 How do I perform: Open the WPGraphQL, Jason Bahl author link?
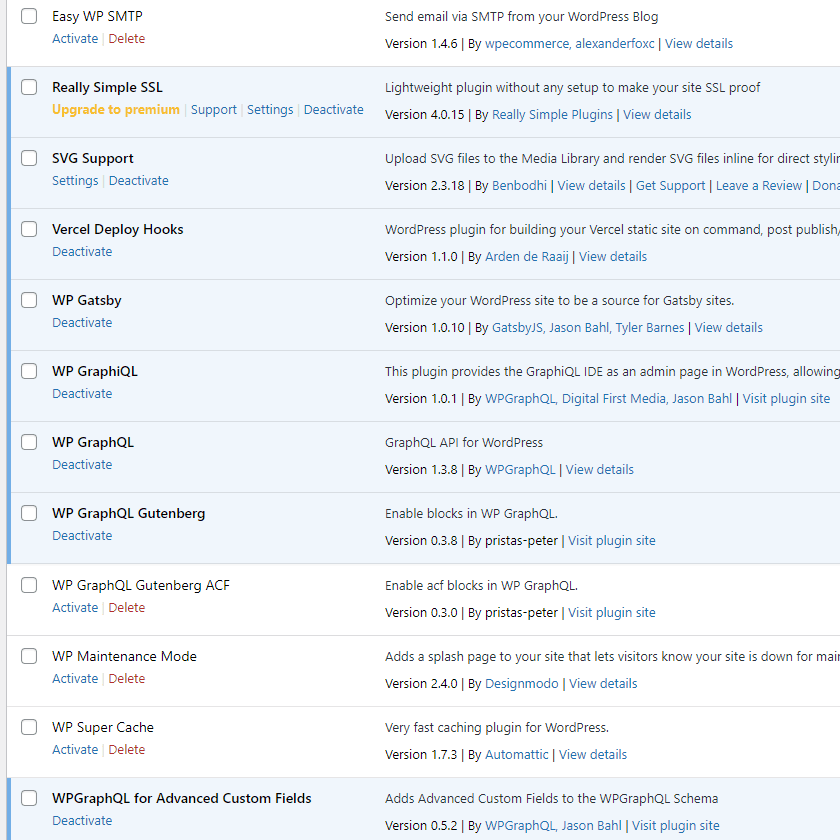tap(553, 826)
